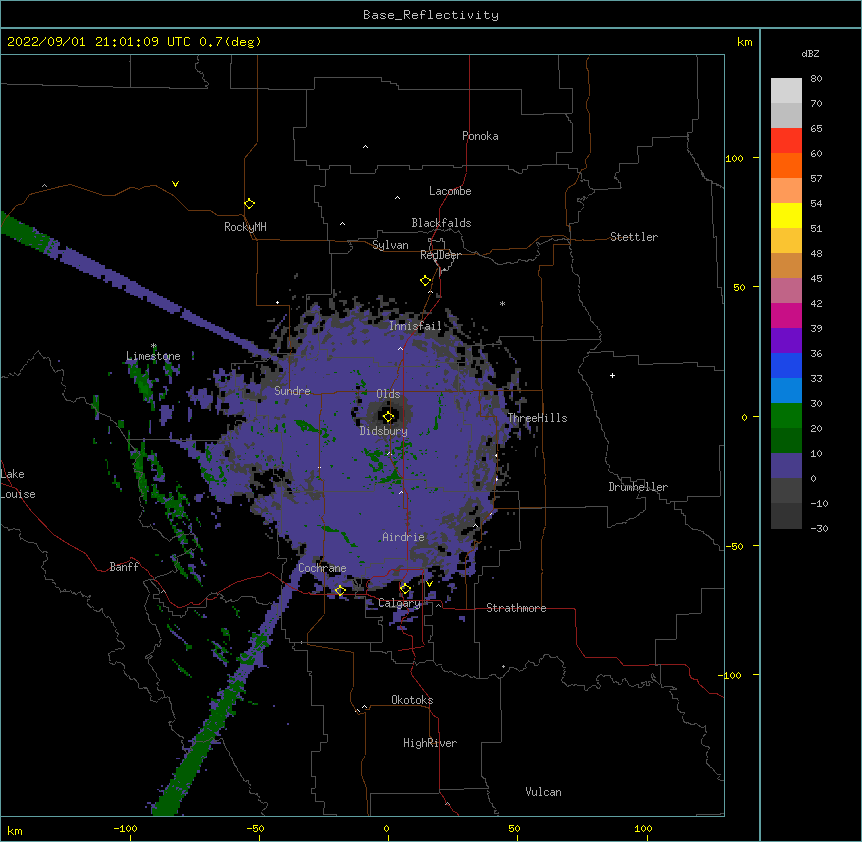Click the RockyMH label

[x=245, y=227]
